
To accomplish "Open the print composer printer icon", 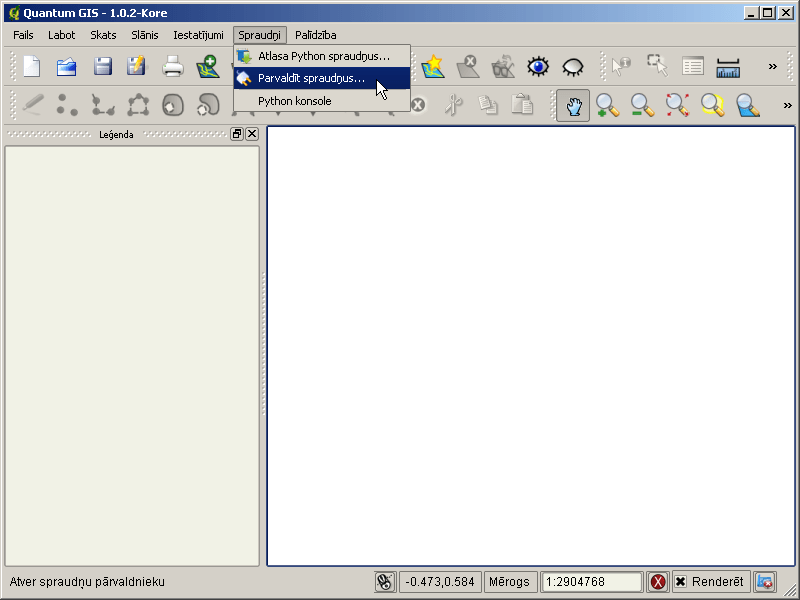I will (172, 66).
